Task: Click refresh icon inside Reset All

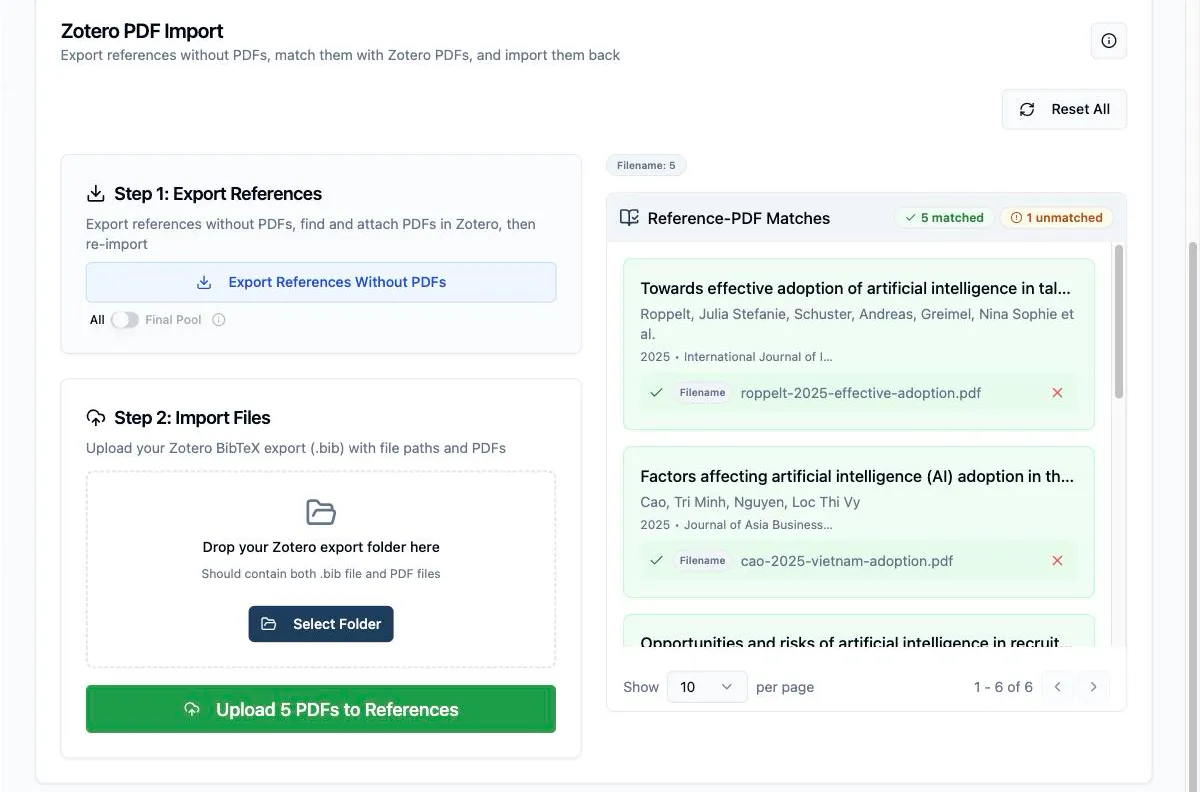Action: [1027, 110]
